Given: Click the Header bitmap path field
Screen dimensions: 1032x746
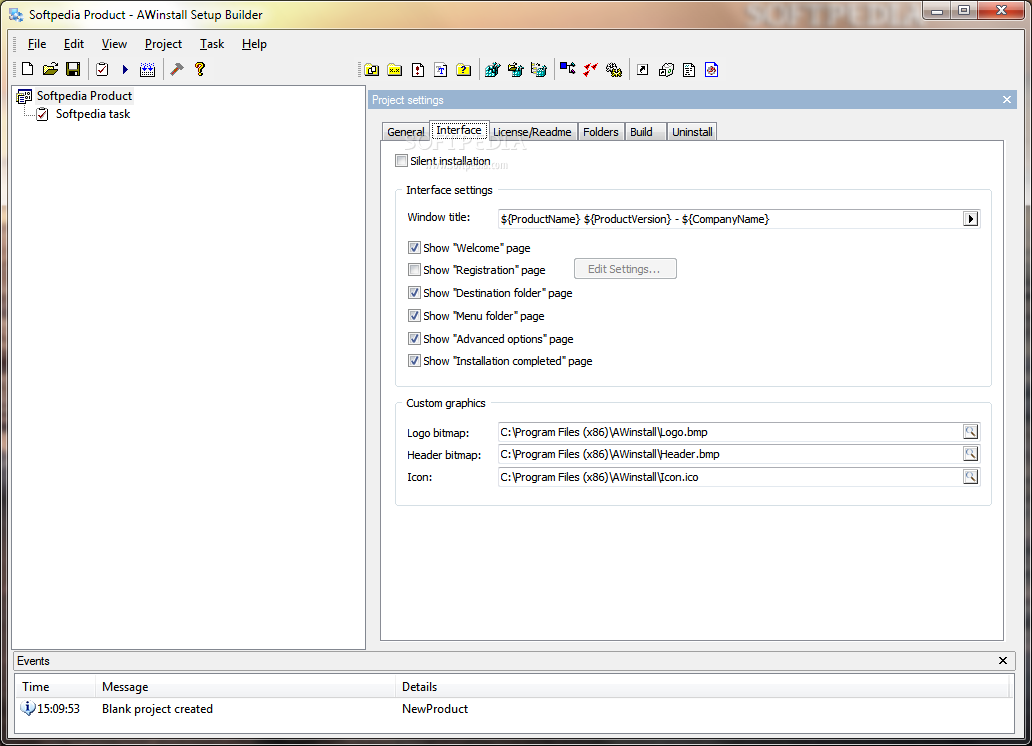Looking at the screenshot, I should tap(731, 454).
